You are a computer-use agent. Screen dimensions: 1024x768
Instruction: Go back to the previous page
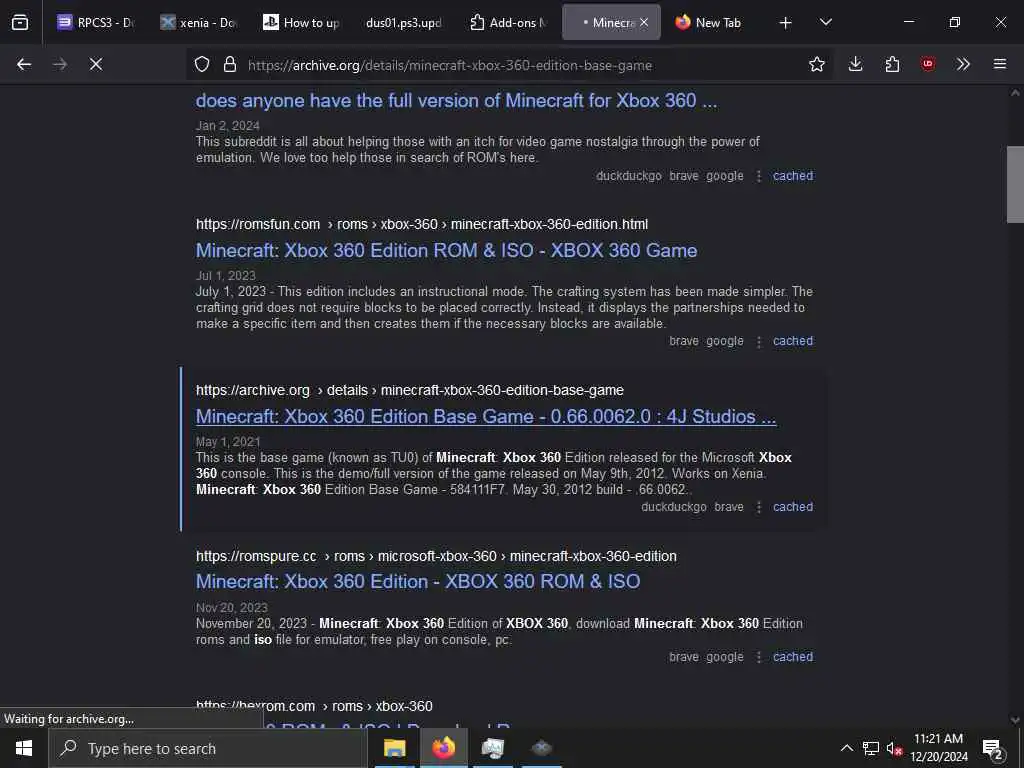[24, 64]
